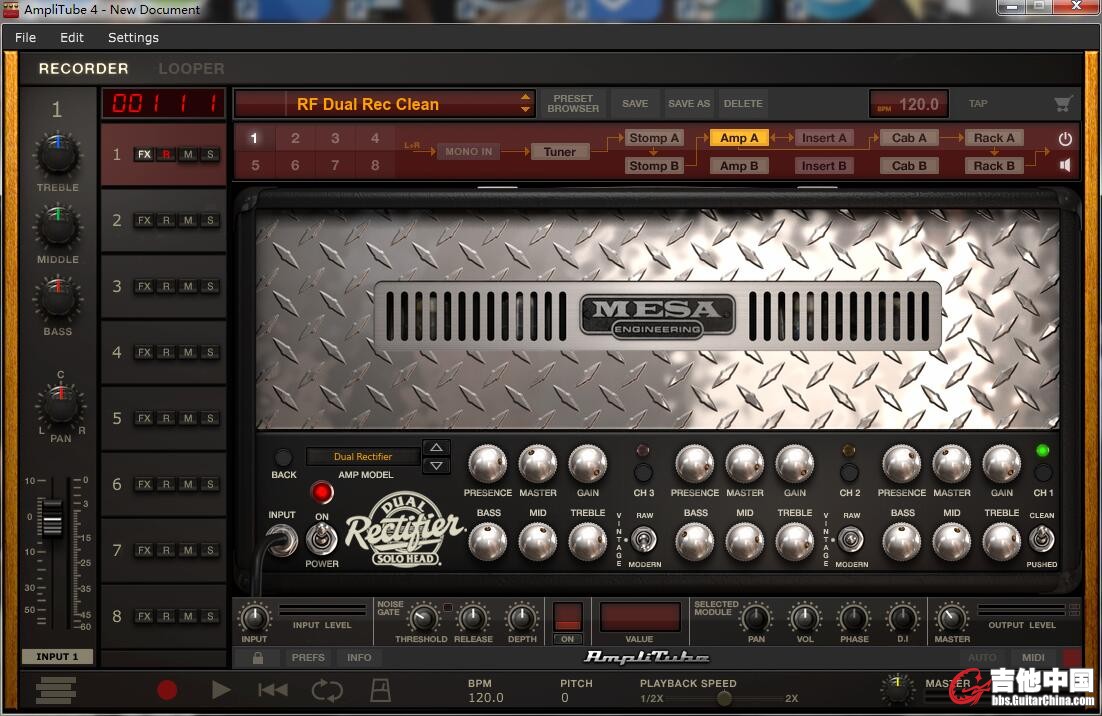This screenshot has height=716, width=1102.
Task: Select chain preset slot 2
Action: [295, 138]
